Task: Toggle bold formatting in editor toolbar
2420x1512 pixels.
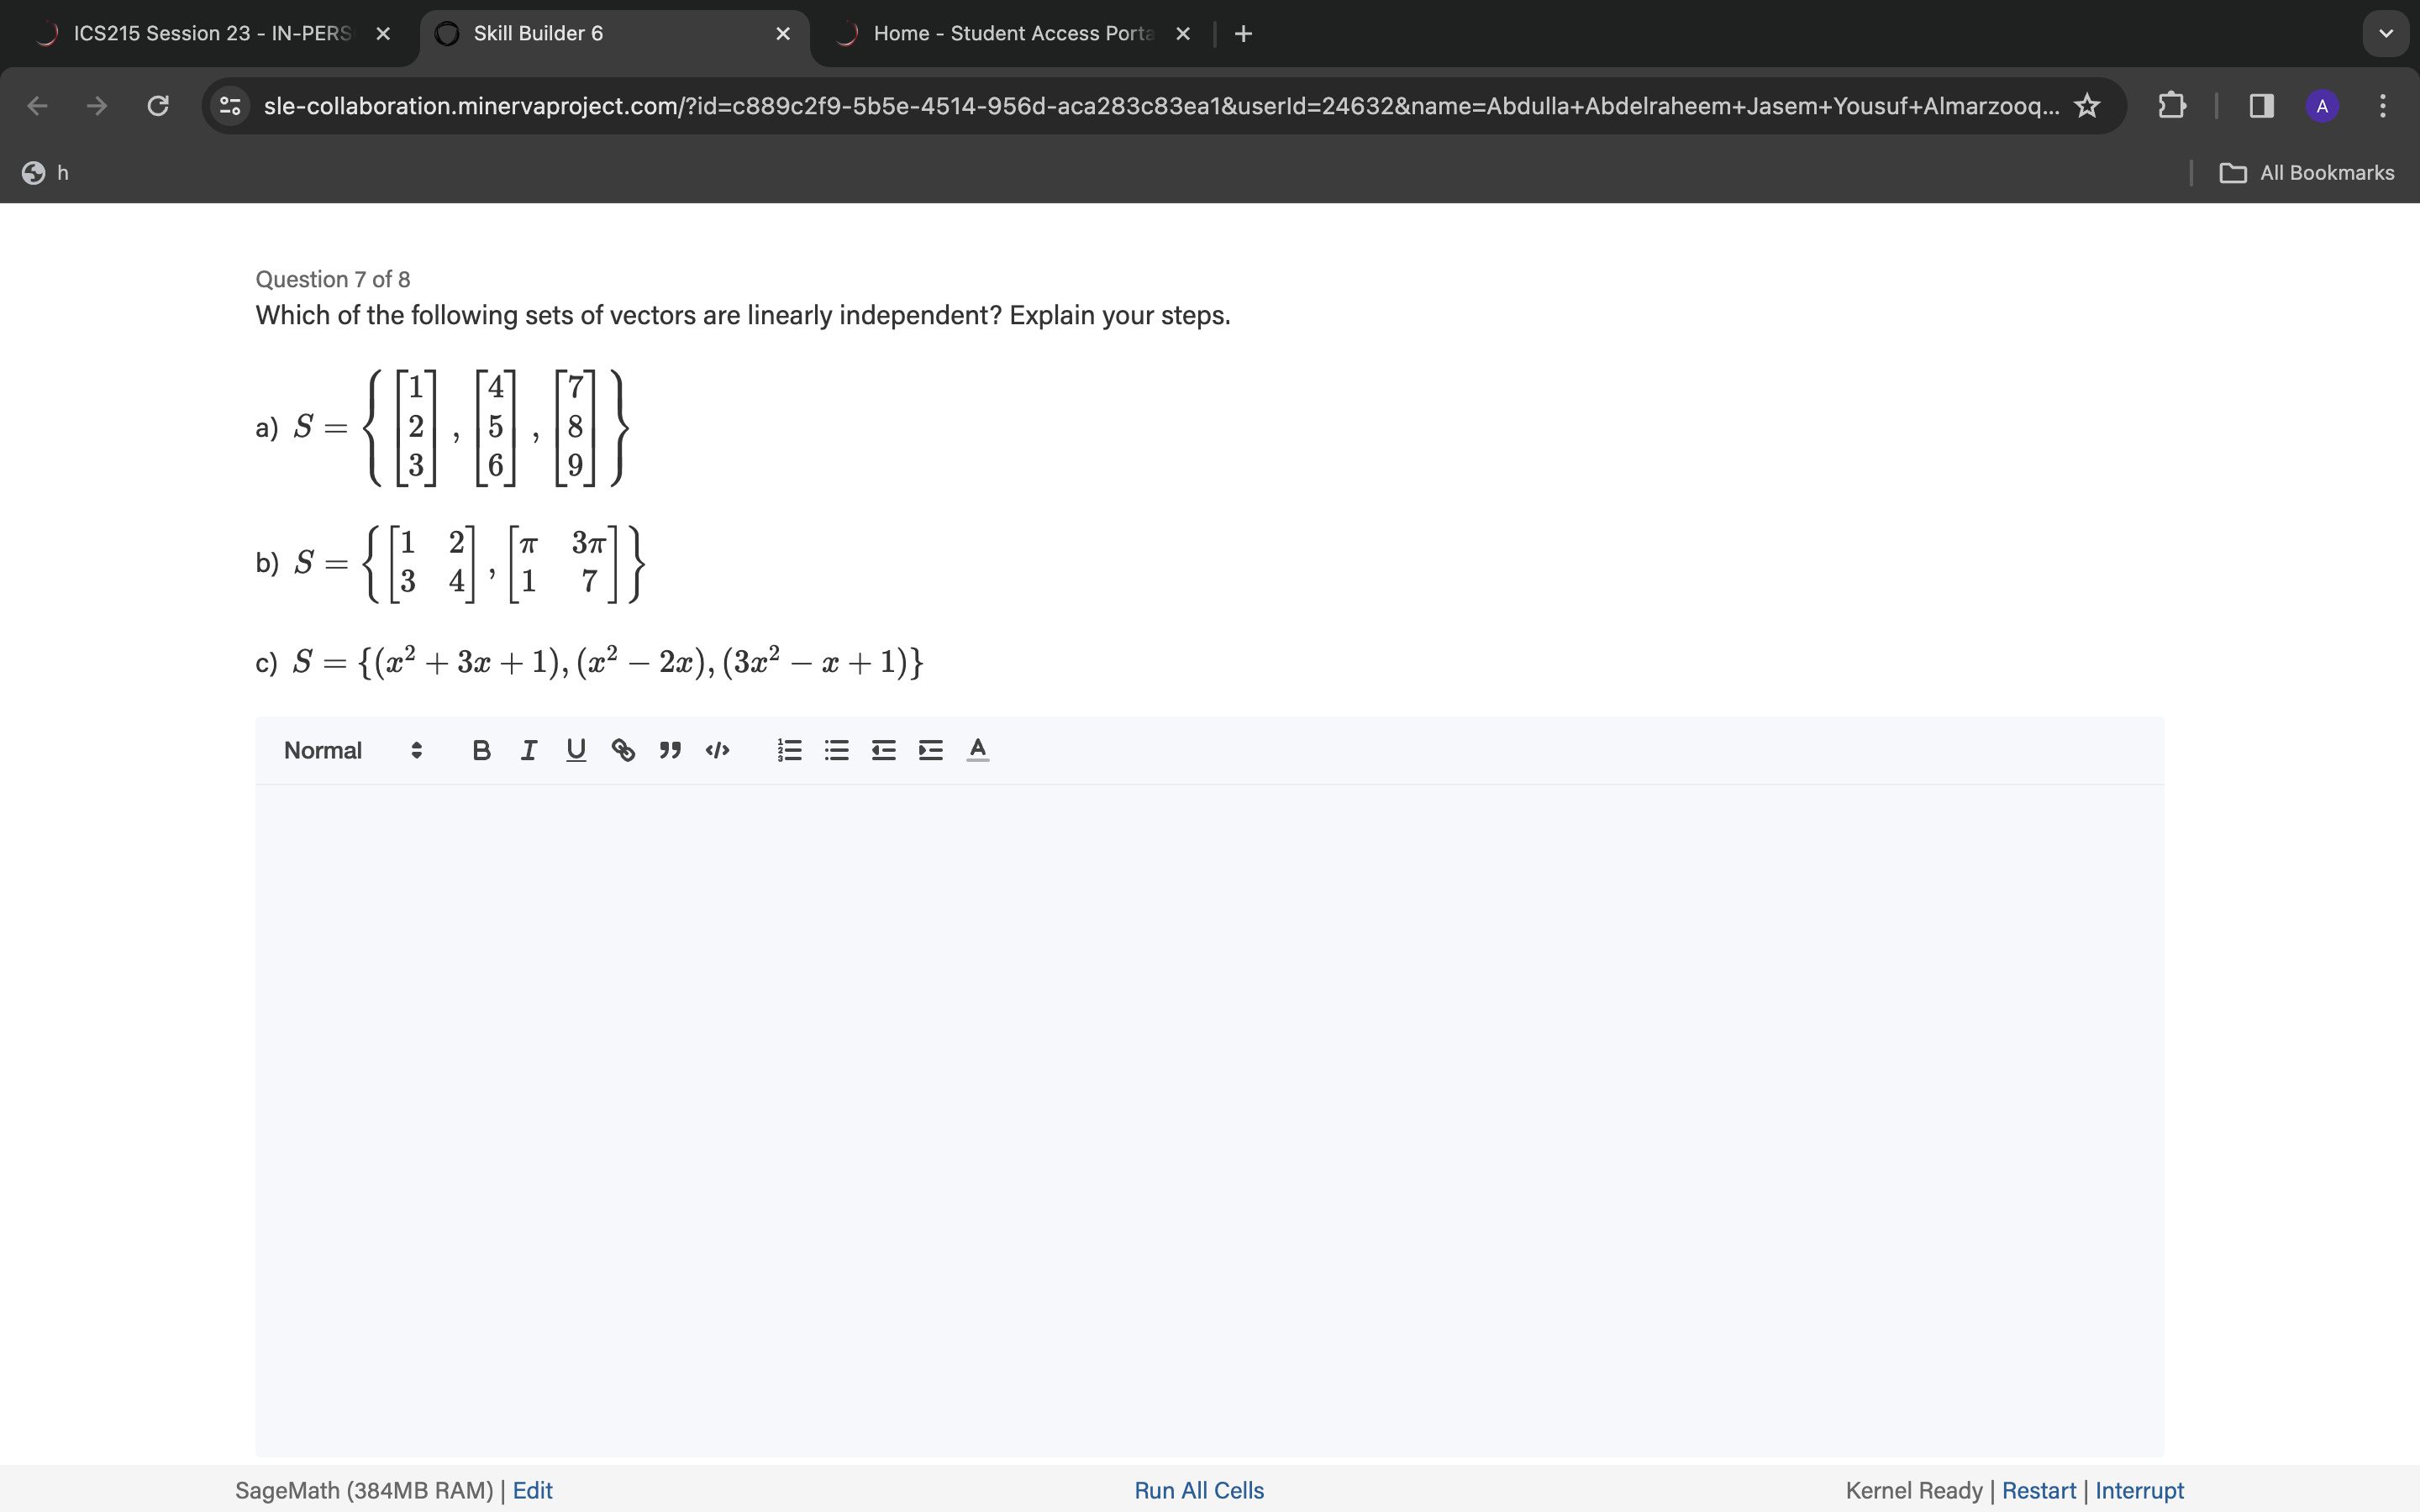Action: click(x=481, y=750)
